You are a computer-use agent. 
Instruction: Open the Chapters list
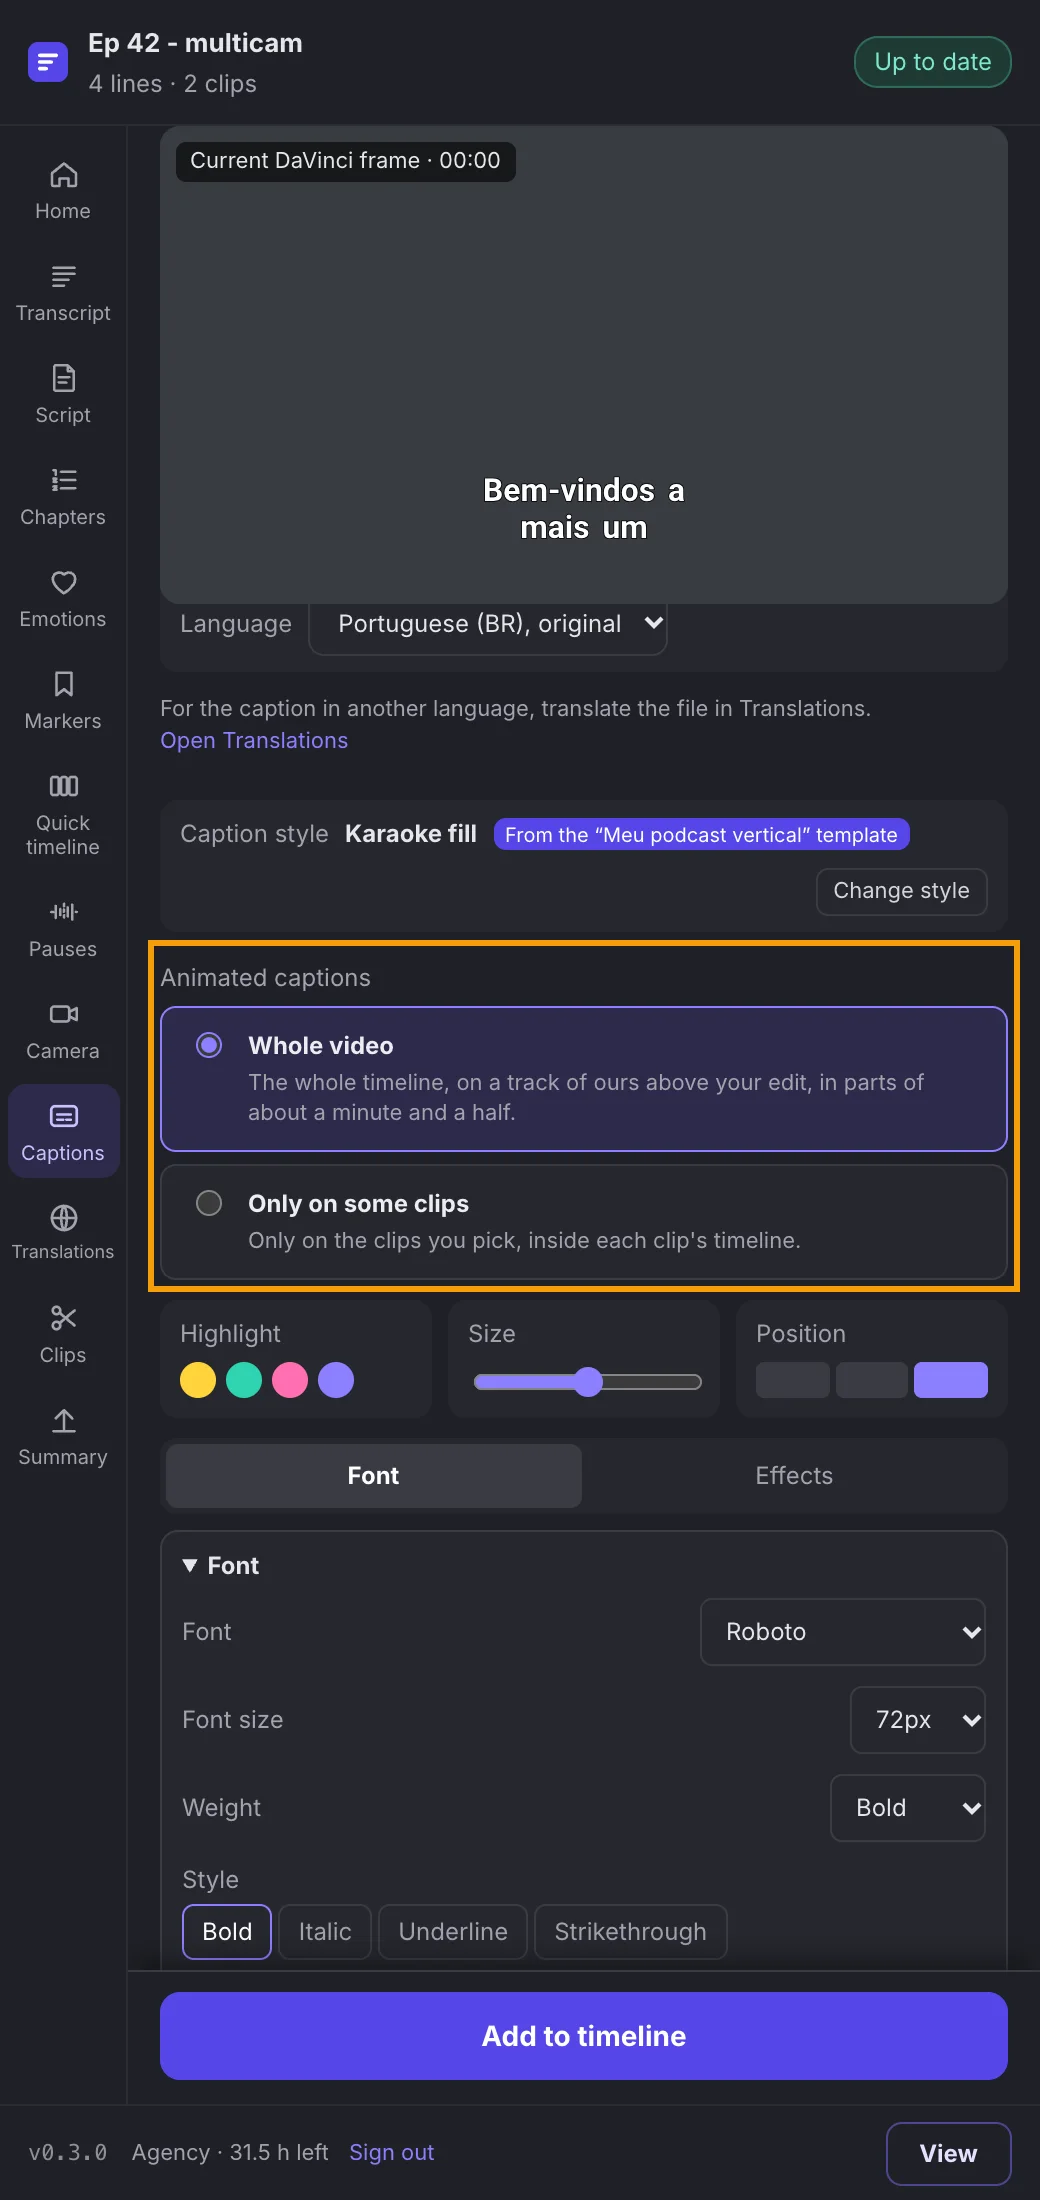tap(63, 497)
